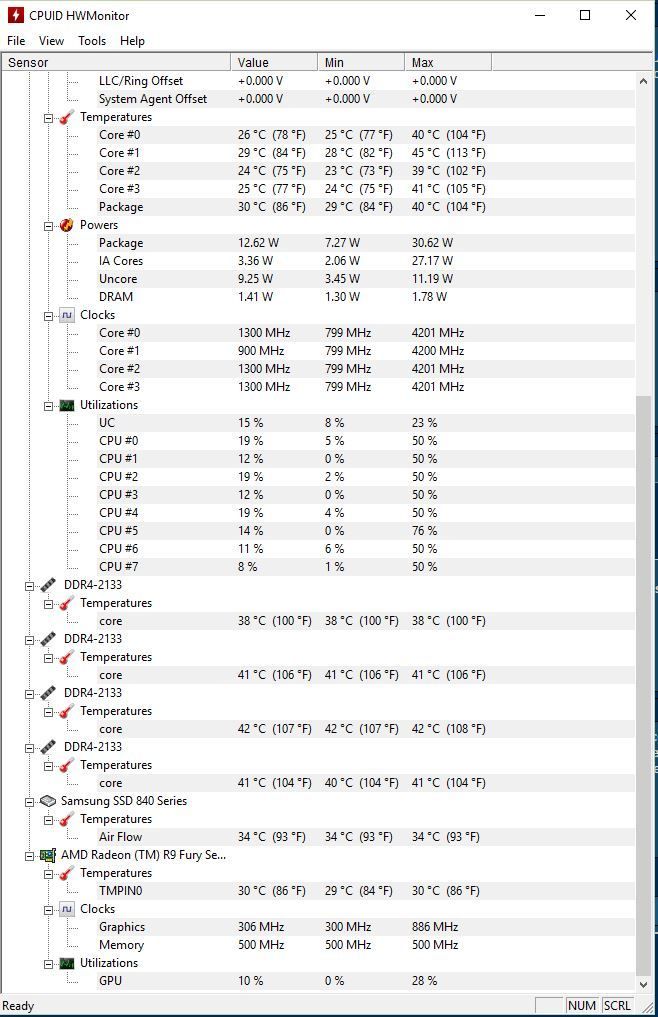Viewport: 658px width, 1017px height.
Task: Click the thermometer icon beside CPU Temperatures
Action: pos(67,117)
